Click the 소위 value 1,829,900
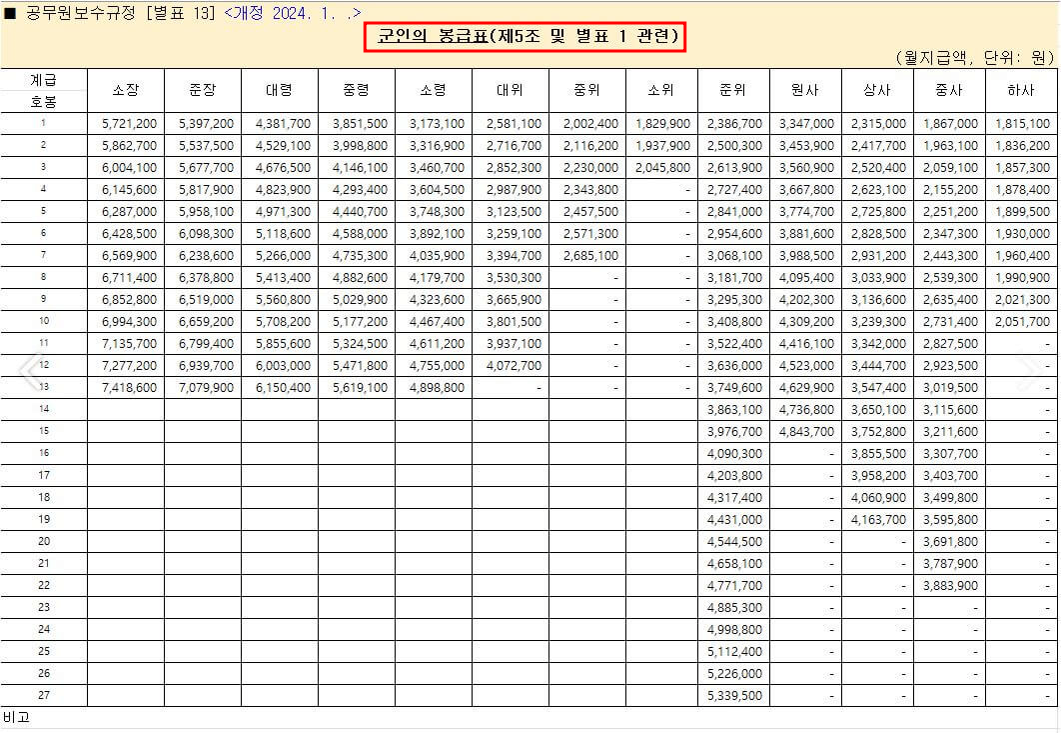This screenshot has height=733, width=1061. pos(662,124)
